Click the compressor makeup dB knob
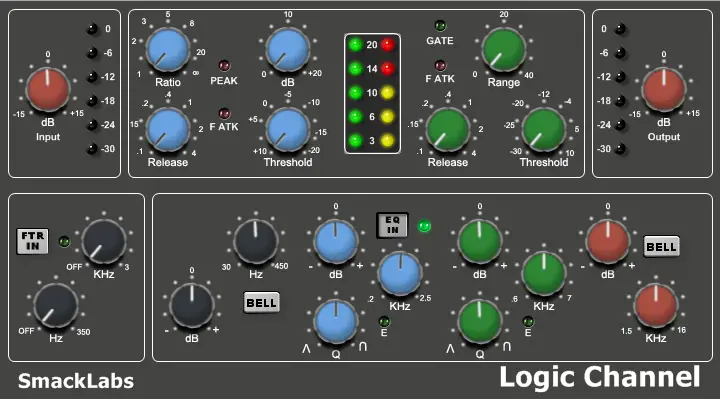This screenshot has height=399, width=720. click(x=288, y=50)
